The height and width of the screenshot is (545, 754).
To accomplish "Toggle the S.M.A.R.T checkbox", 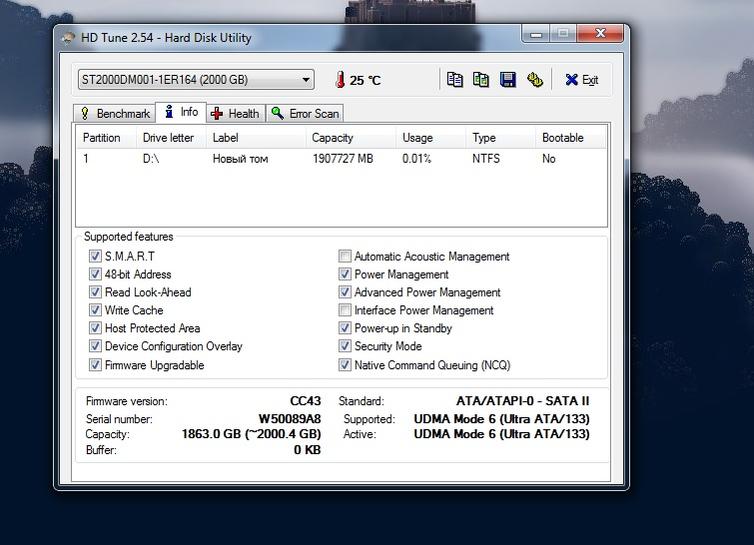I will (x=95, y=256).
